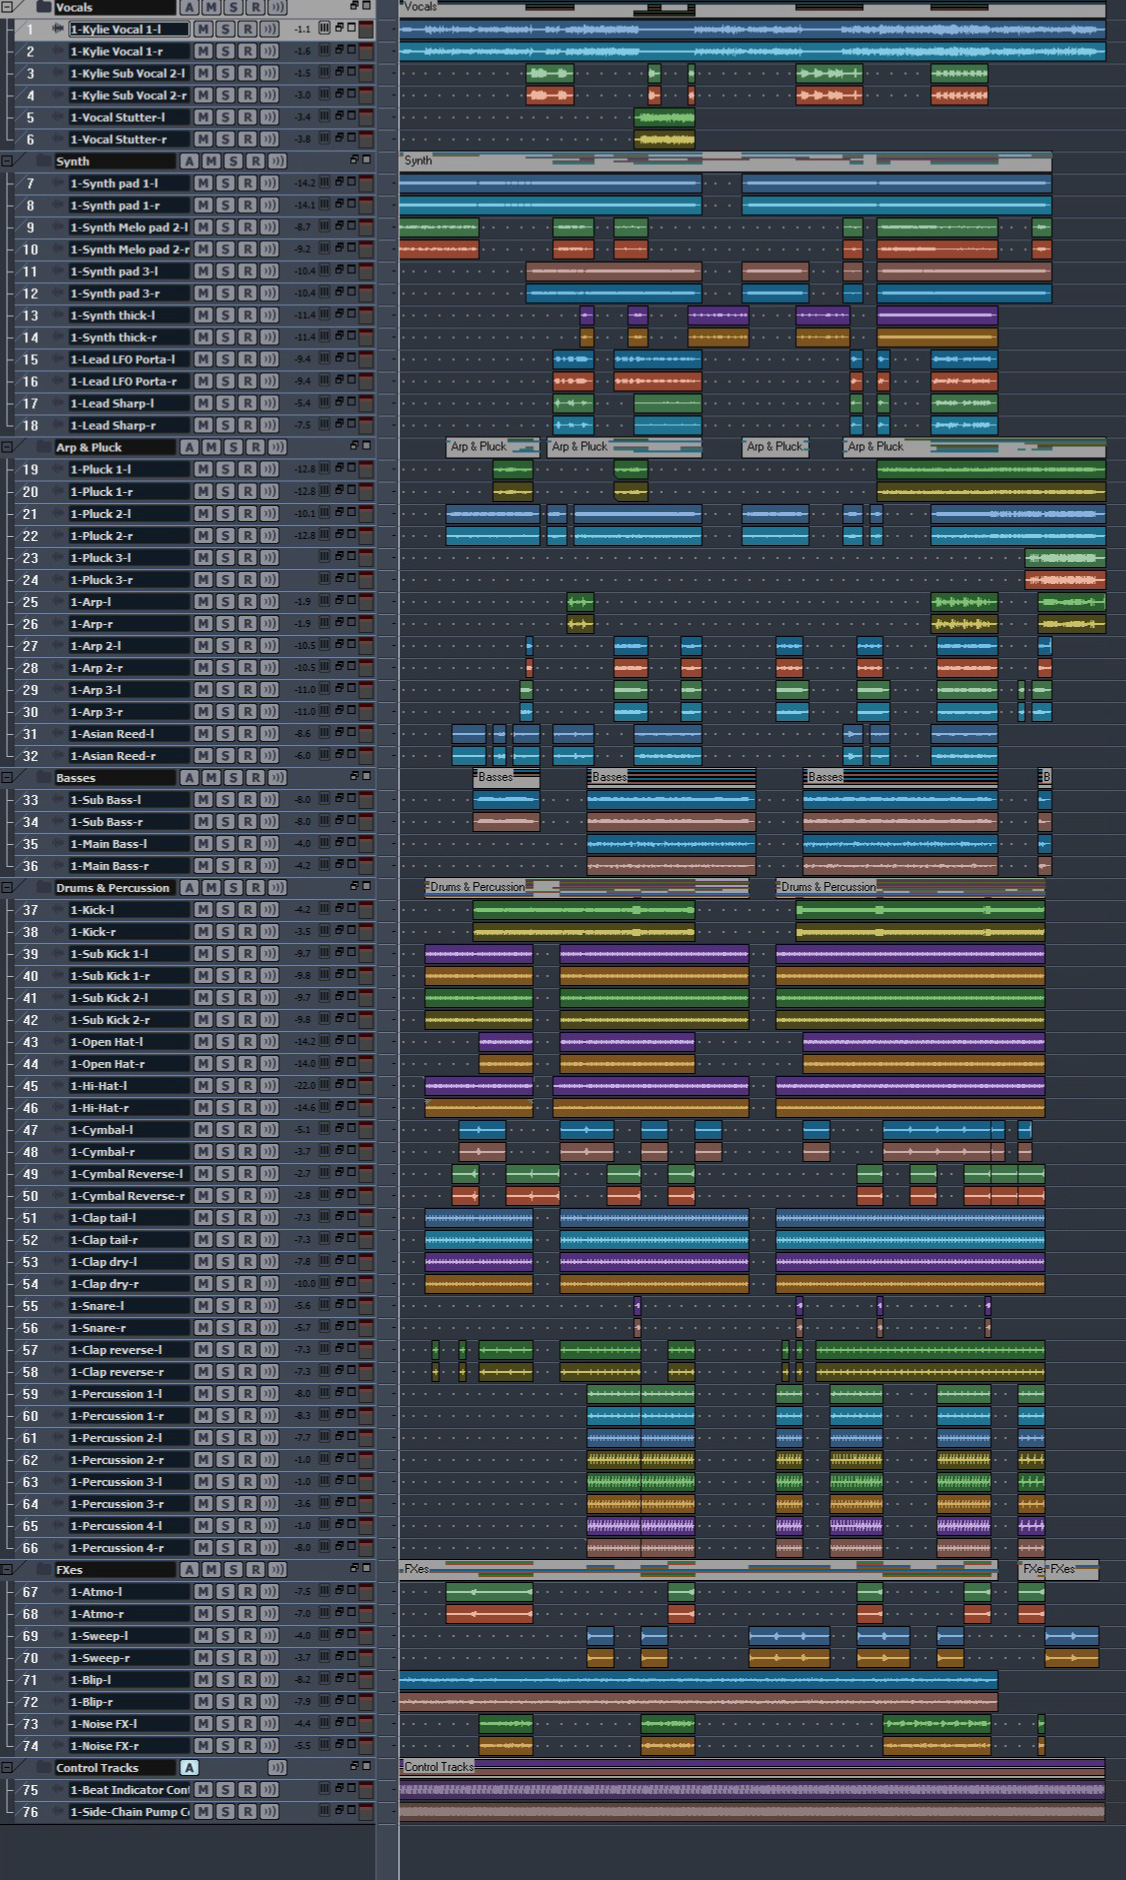The width and height of the screenshot is (1126, 1880).
Task: Maximize the Basses folder track
Action: [366, 775]
